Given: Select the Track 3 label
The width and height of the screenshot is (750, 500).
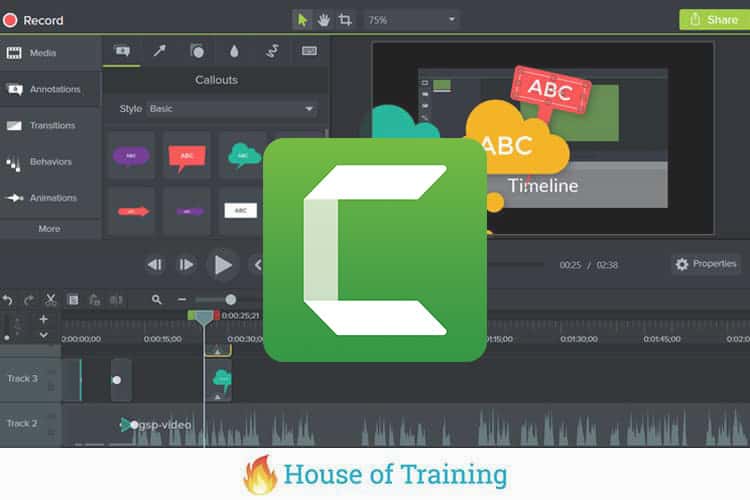Looking at the screenshot, I should pos(22,378).
